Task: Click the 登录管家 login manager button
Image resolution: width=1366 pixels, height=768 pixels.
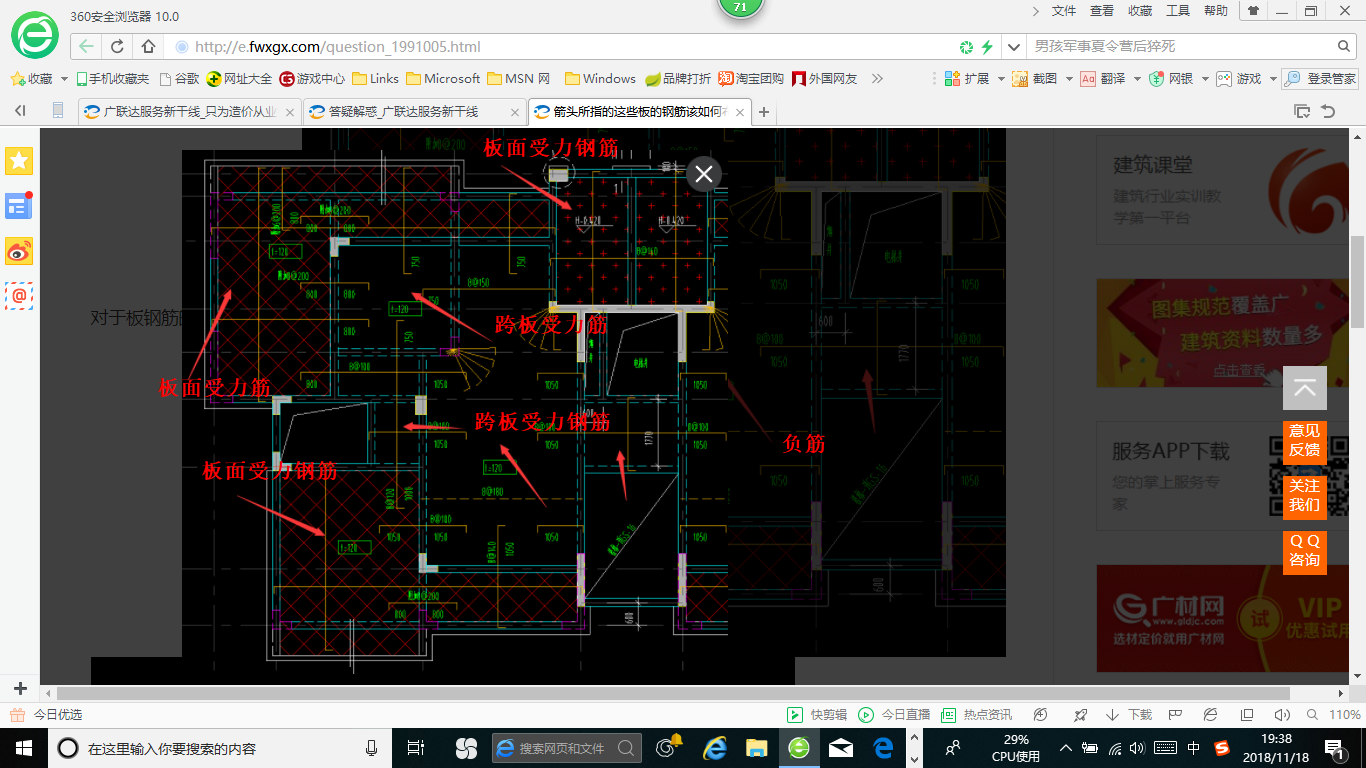Action: (1321, 78)
